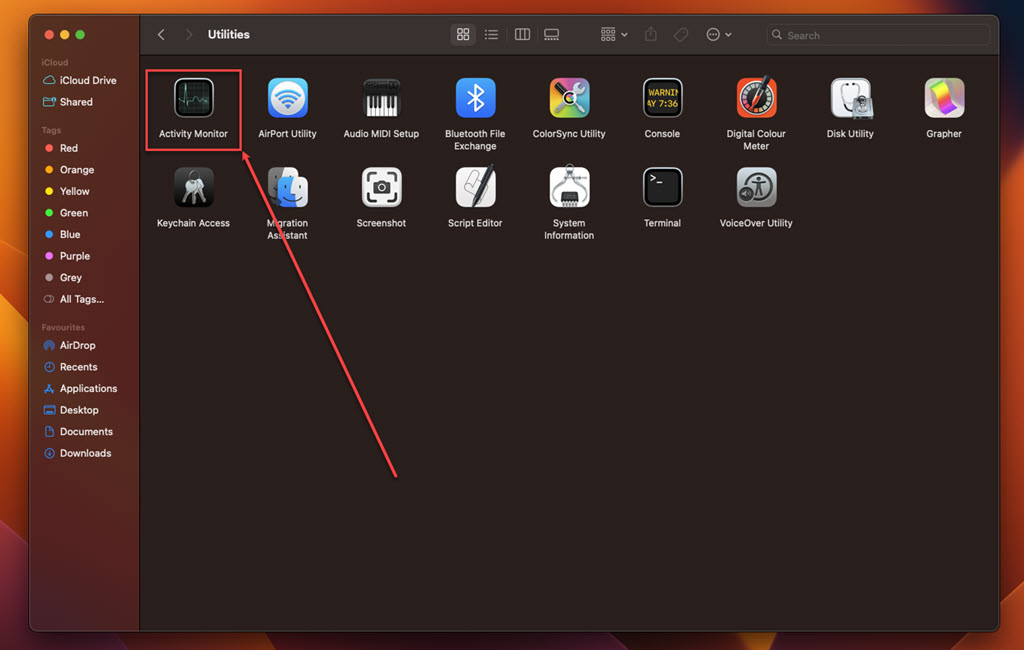Select the Blue tag
1024x650 pixels.
[62, 235]
